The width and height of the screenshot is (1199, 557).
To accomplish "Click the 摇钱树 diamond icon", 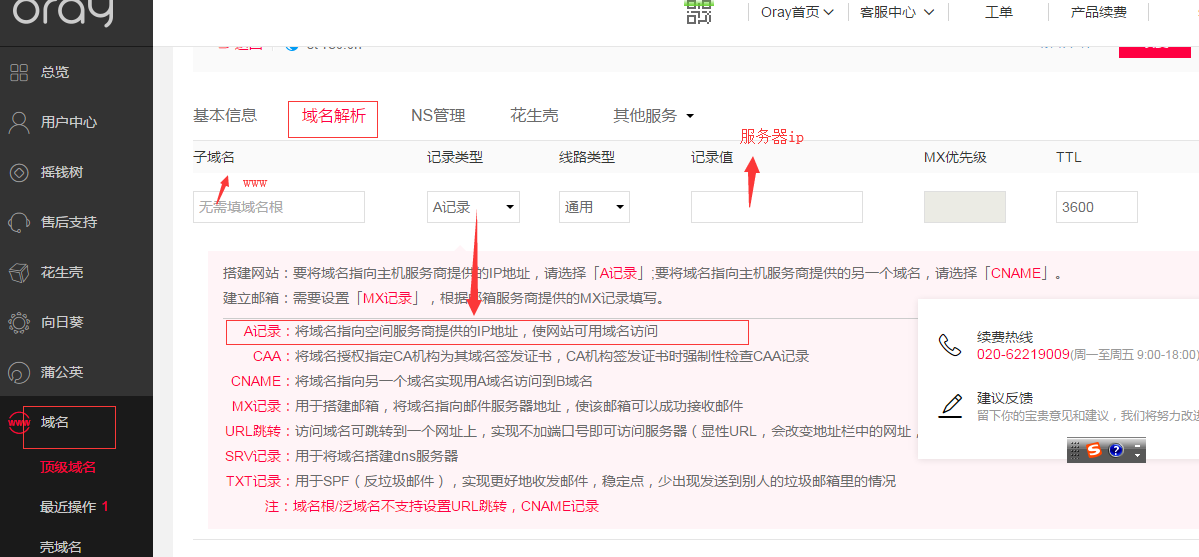I will tap(18, 173).
